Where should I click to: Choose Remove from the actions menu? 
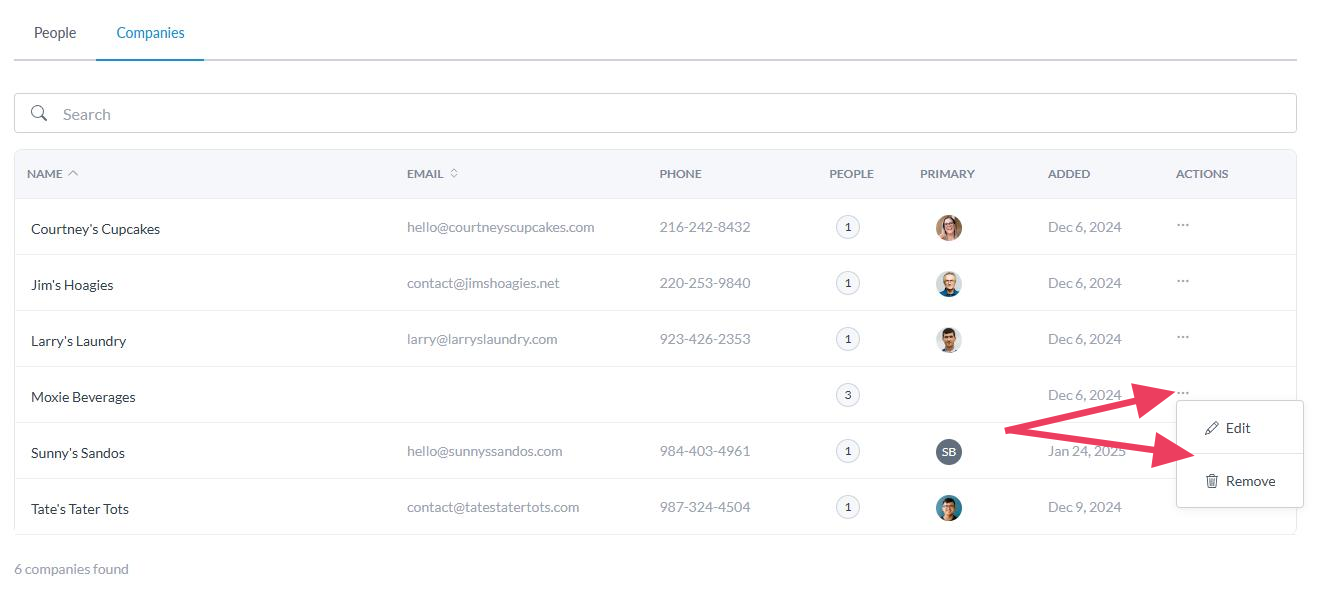(x=1240, y=481)
